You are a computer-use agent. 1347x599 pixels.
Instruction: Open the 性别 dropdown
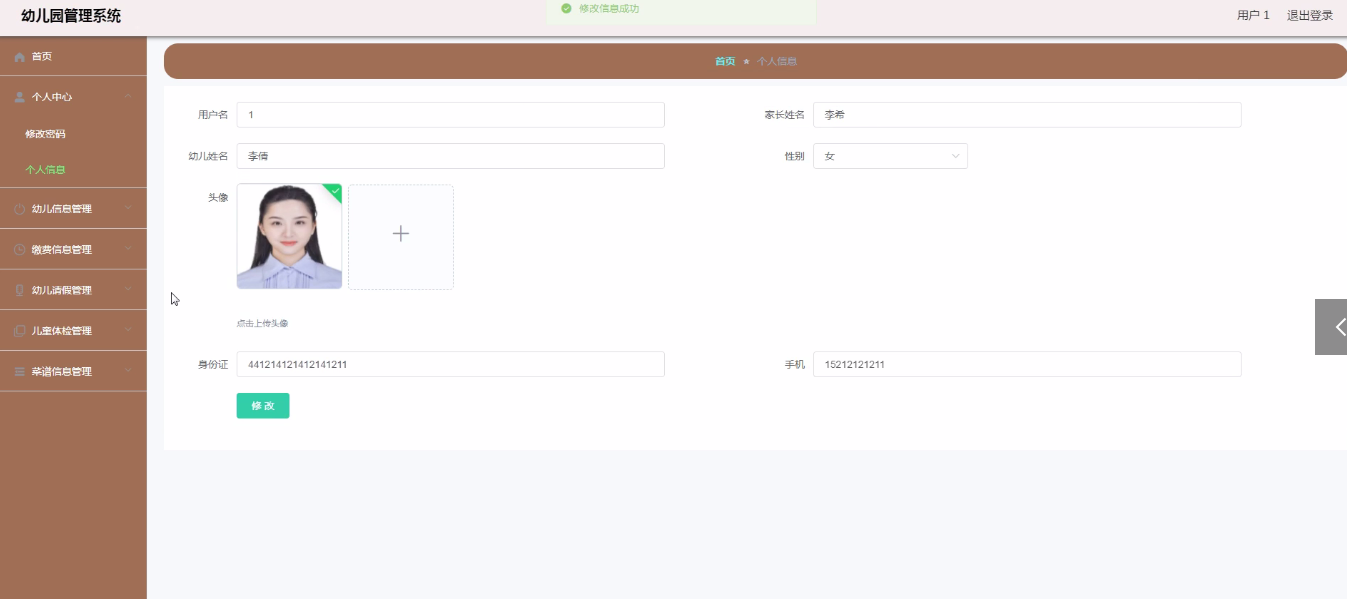[889, 156]
